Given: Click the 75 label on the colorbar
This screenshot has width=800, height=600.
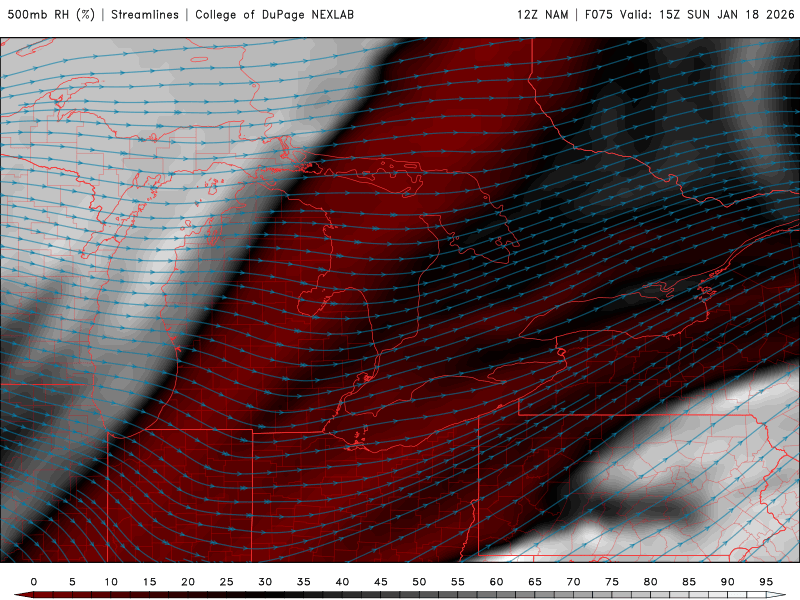Looking at the screenshot, I should click(x=612, y=582).
